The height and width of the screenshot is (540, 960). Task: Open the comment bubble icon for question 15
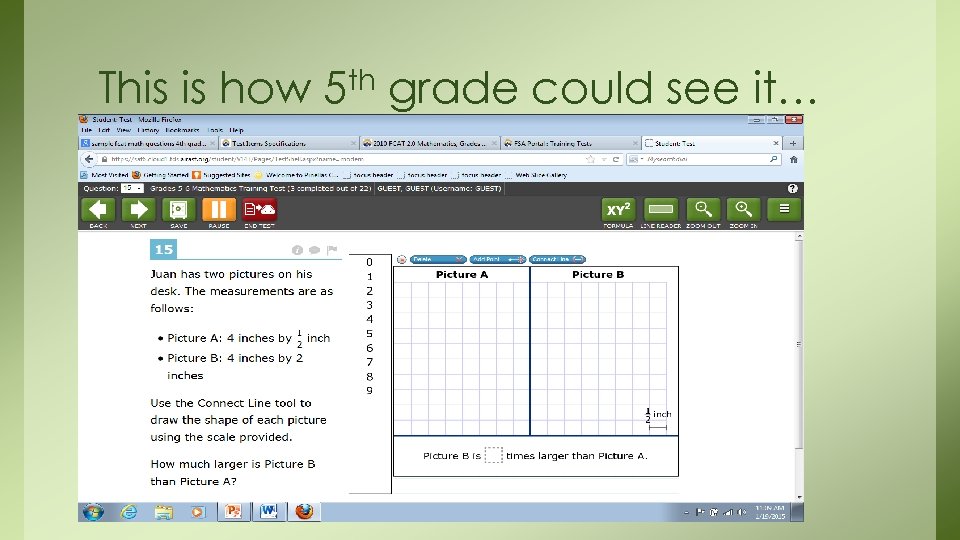[x=315, y=250]
